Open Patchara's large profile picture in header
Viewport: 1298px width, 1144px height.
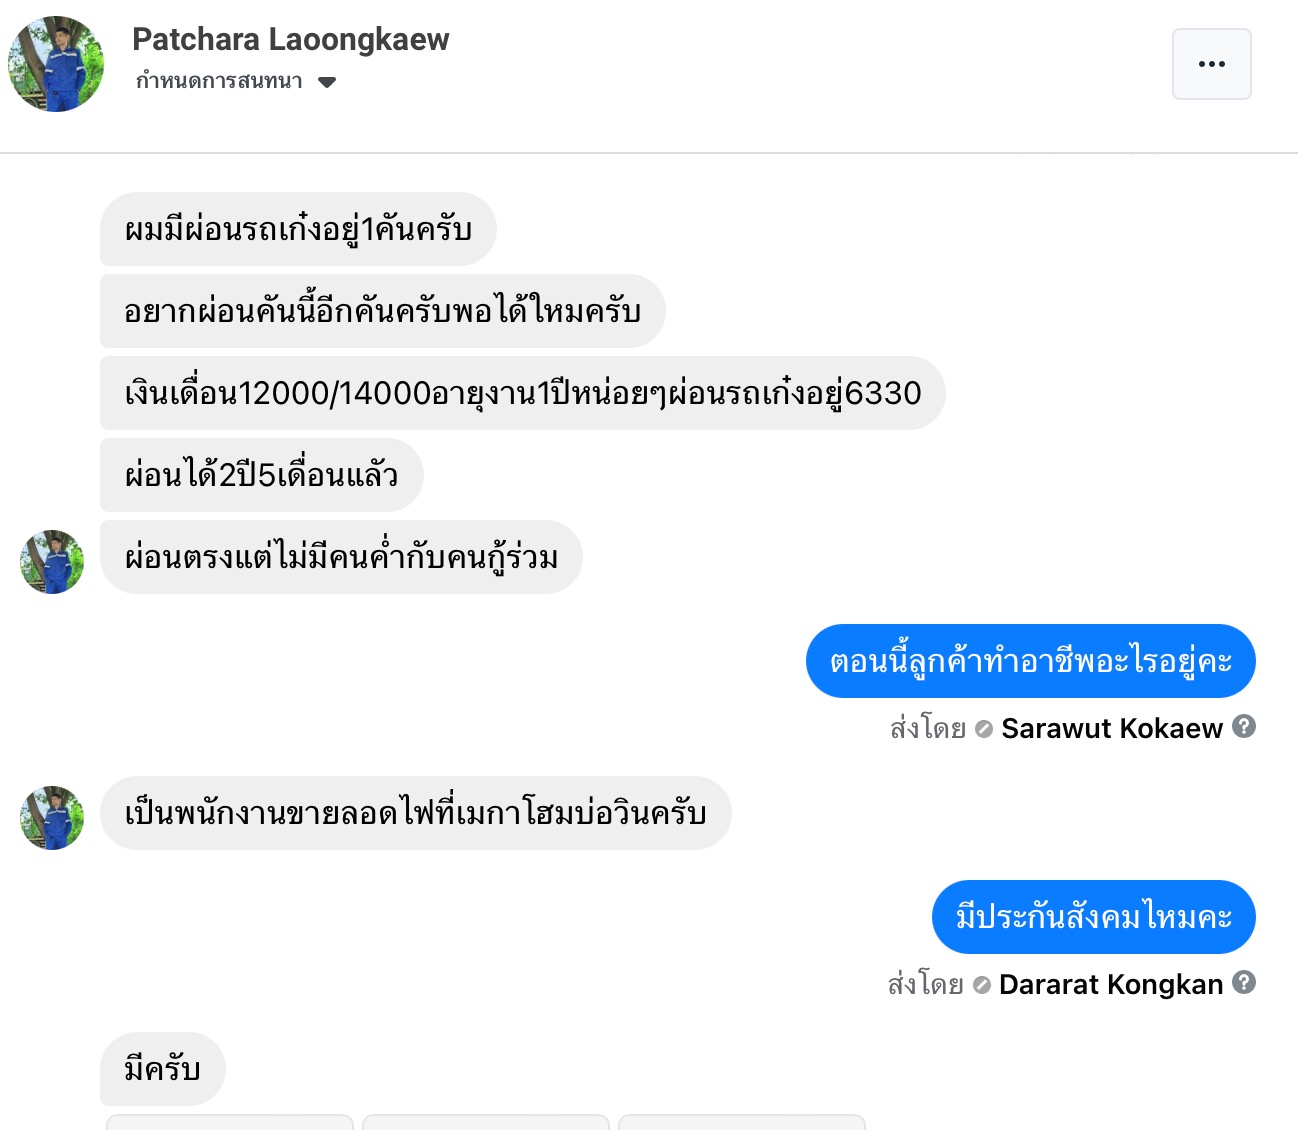point(56,64)
